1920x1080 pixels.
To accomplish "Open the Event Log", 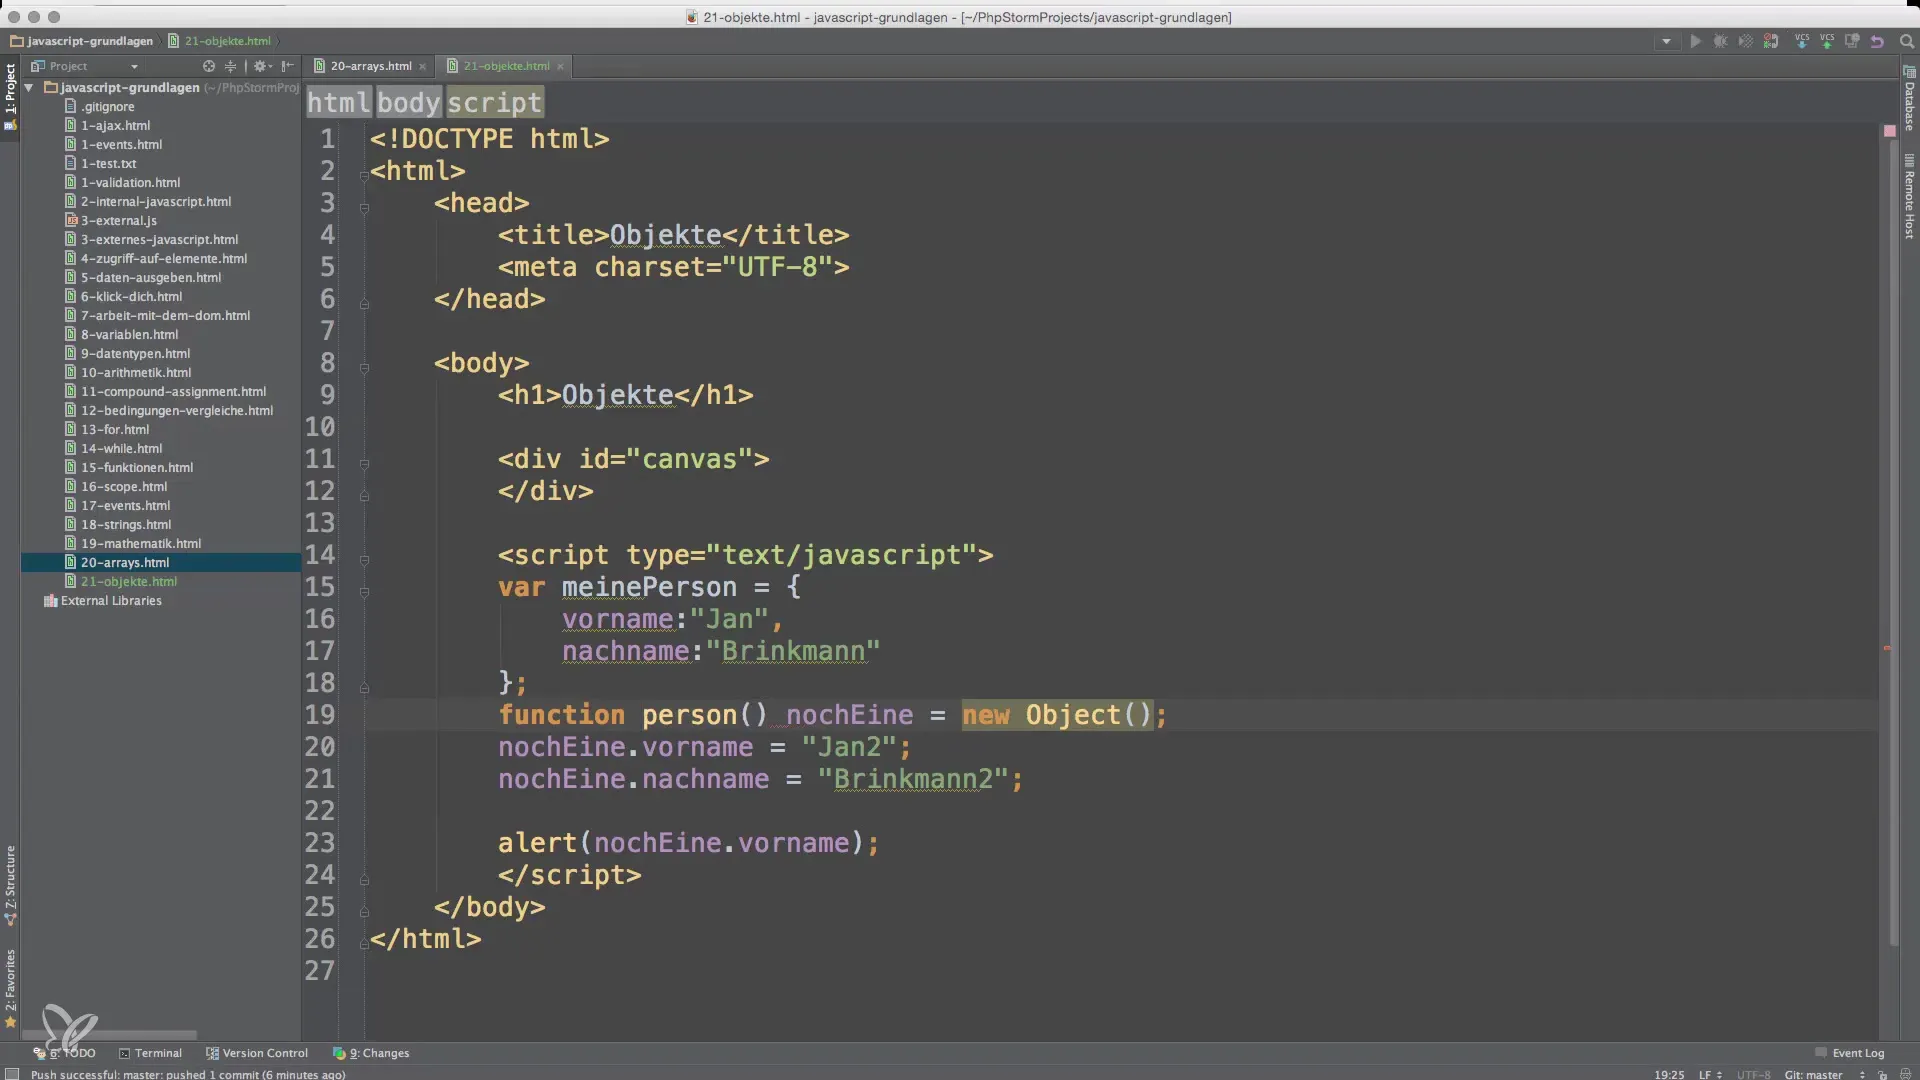I will (x=1850, y=1053).
